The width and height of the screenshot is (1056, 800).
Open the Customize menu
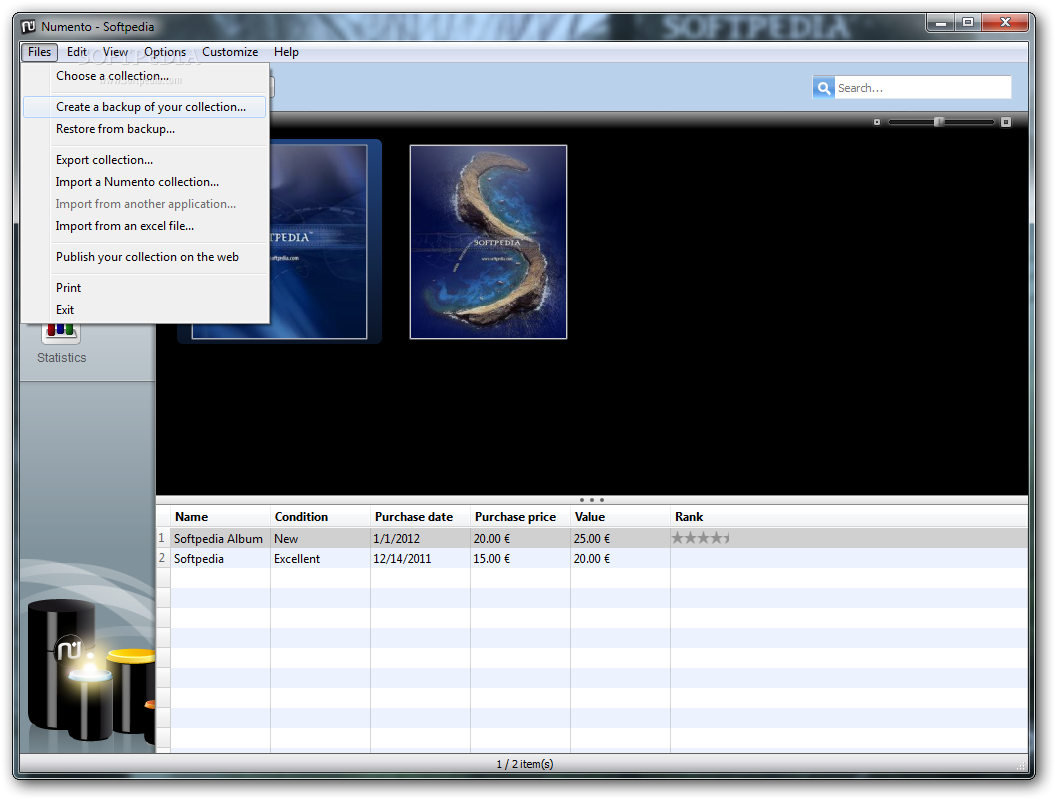point(230,52)
